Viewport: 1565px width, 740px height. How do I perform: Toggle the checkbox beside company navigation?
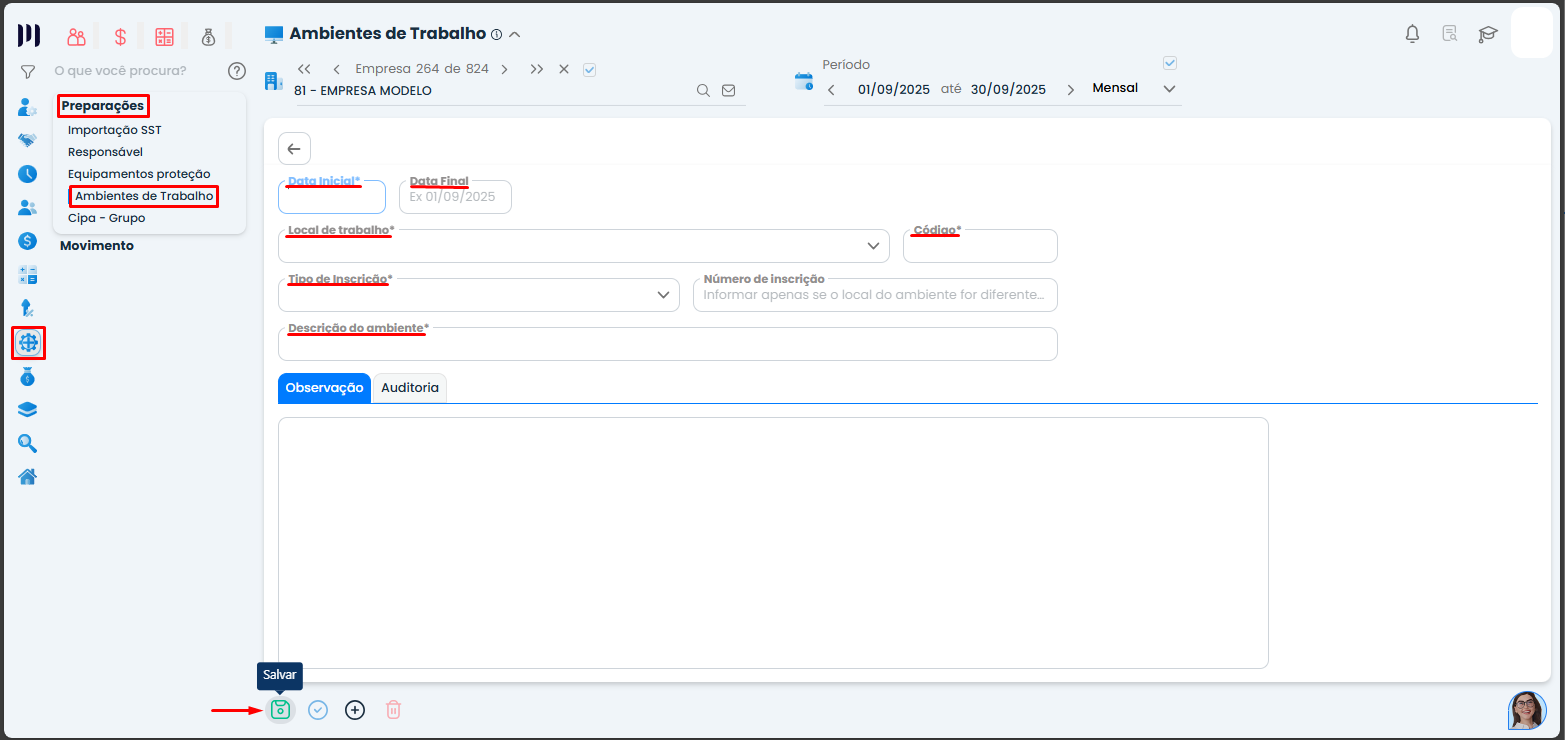click(589, 70)
